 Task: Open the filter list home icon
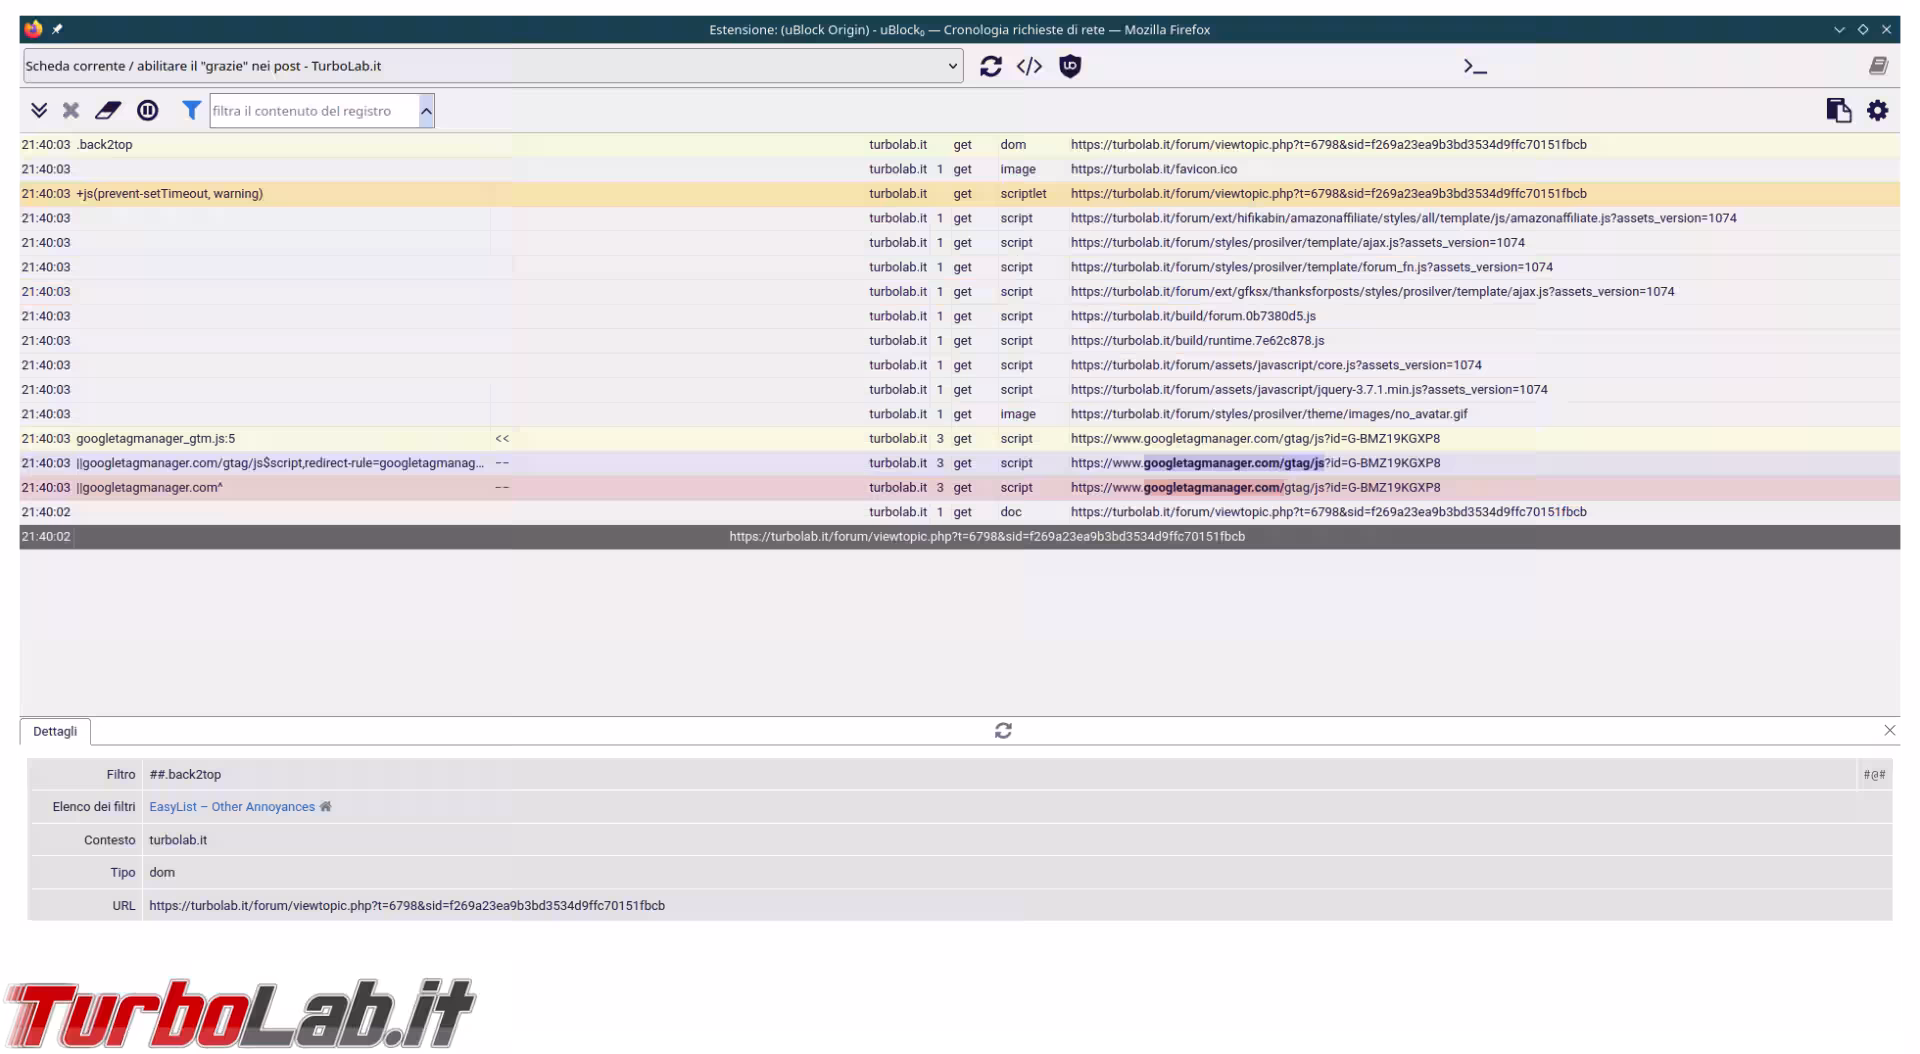point(325,807)
